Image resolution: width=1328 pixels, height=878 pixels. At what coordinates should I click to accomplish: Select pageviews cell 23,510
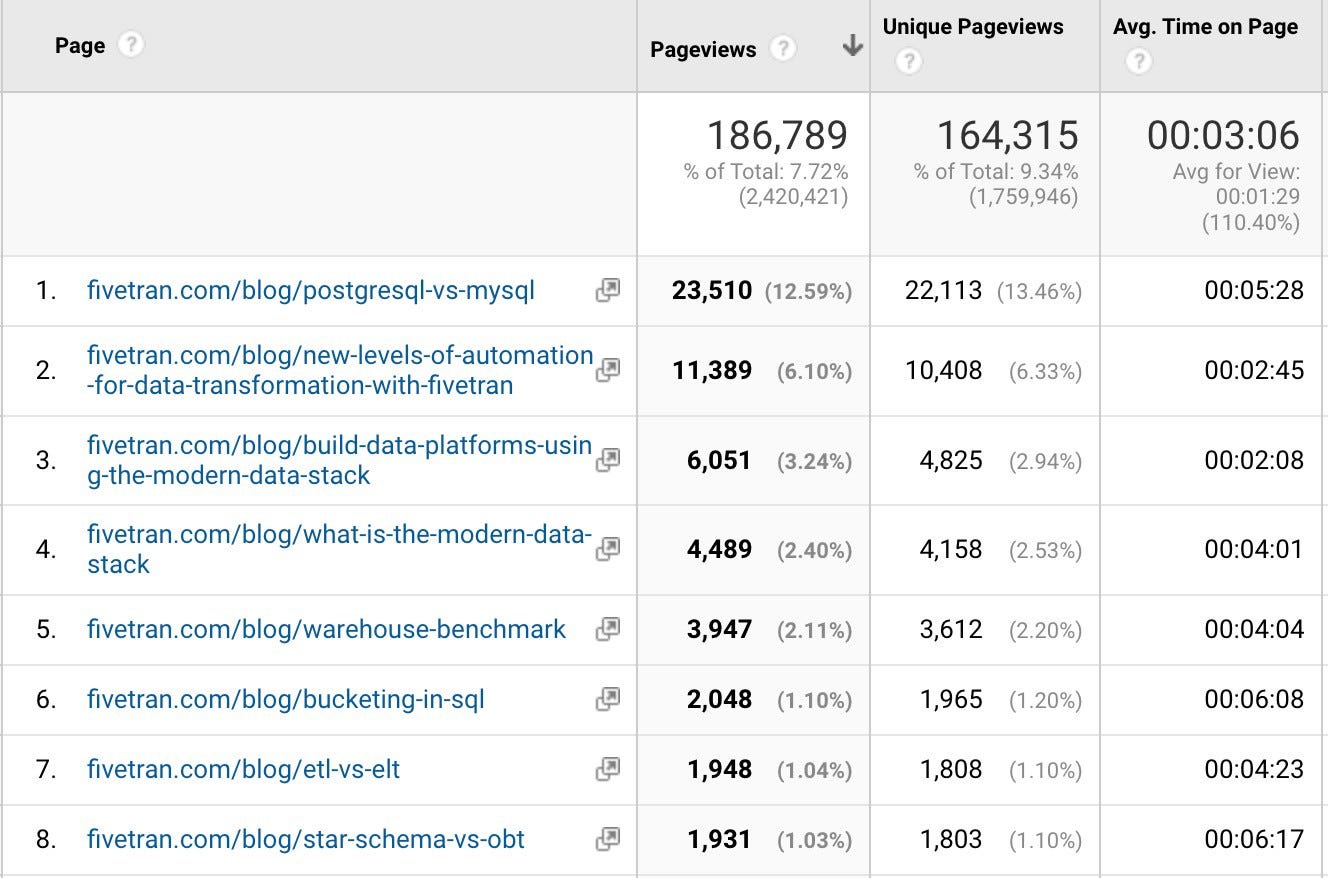pyautogui.click(x=712, y=290)
